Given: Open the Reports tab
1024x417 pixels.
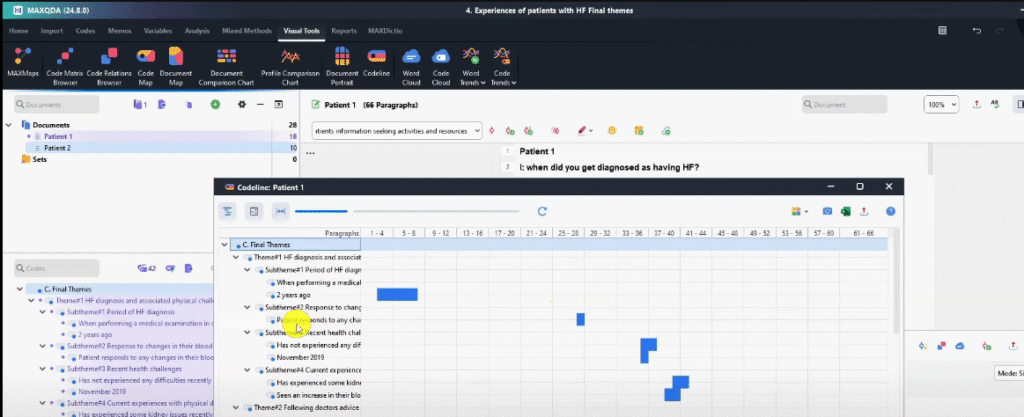Looking at the screenshot, I should (x=344, y=31).
